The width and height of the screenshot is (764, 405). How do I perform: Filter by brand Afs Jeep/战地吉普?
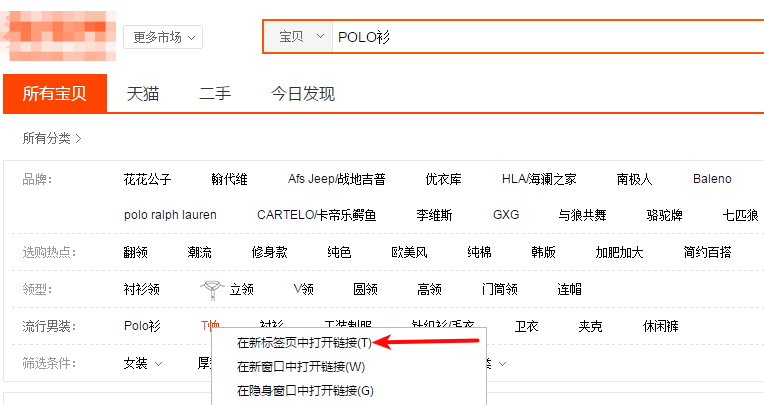click(x=336, y=179)
